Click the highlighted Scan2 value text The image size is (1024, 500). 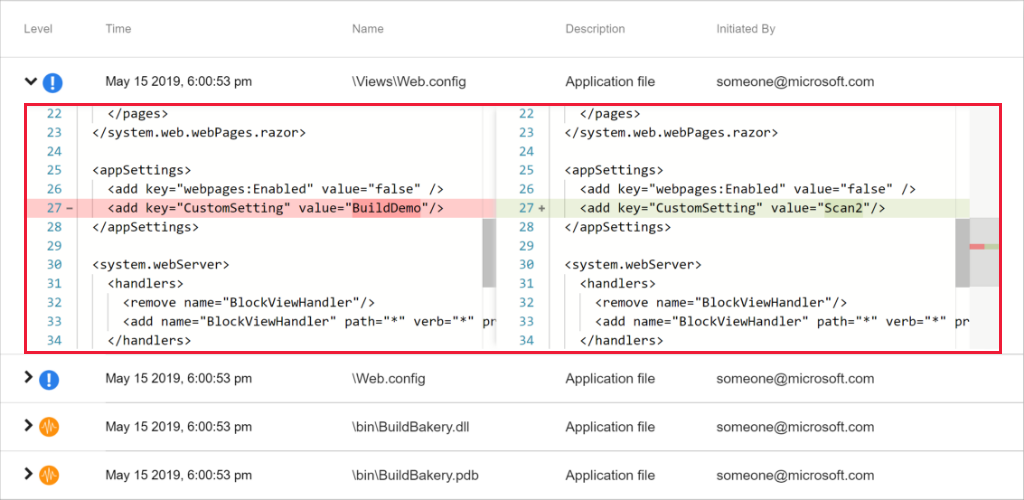tap(846, 208)
